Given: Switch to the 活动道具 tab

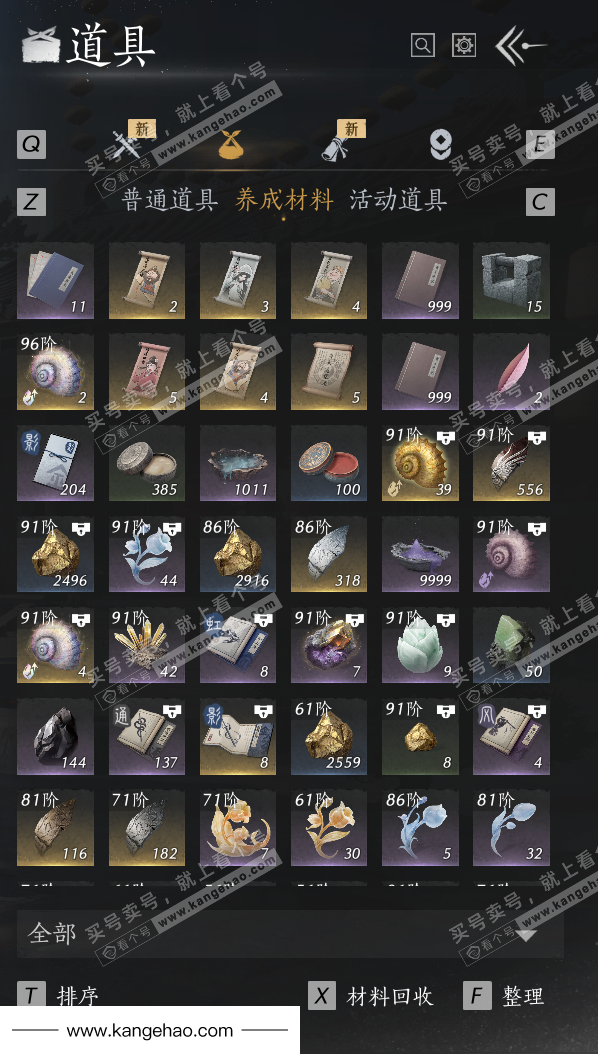Looking at the screenshot, I should coord(398,200).
